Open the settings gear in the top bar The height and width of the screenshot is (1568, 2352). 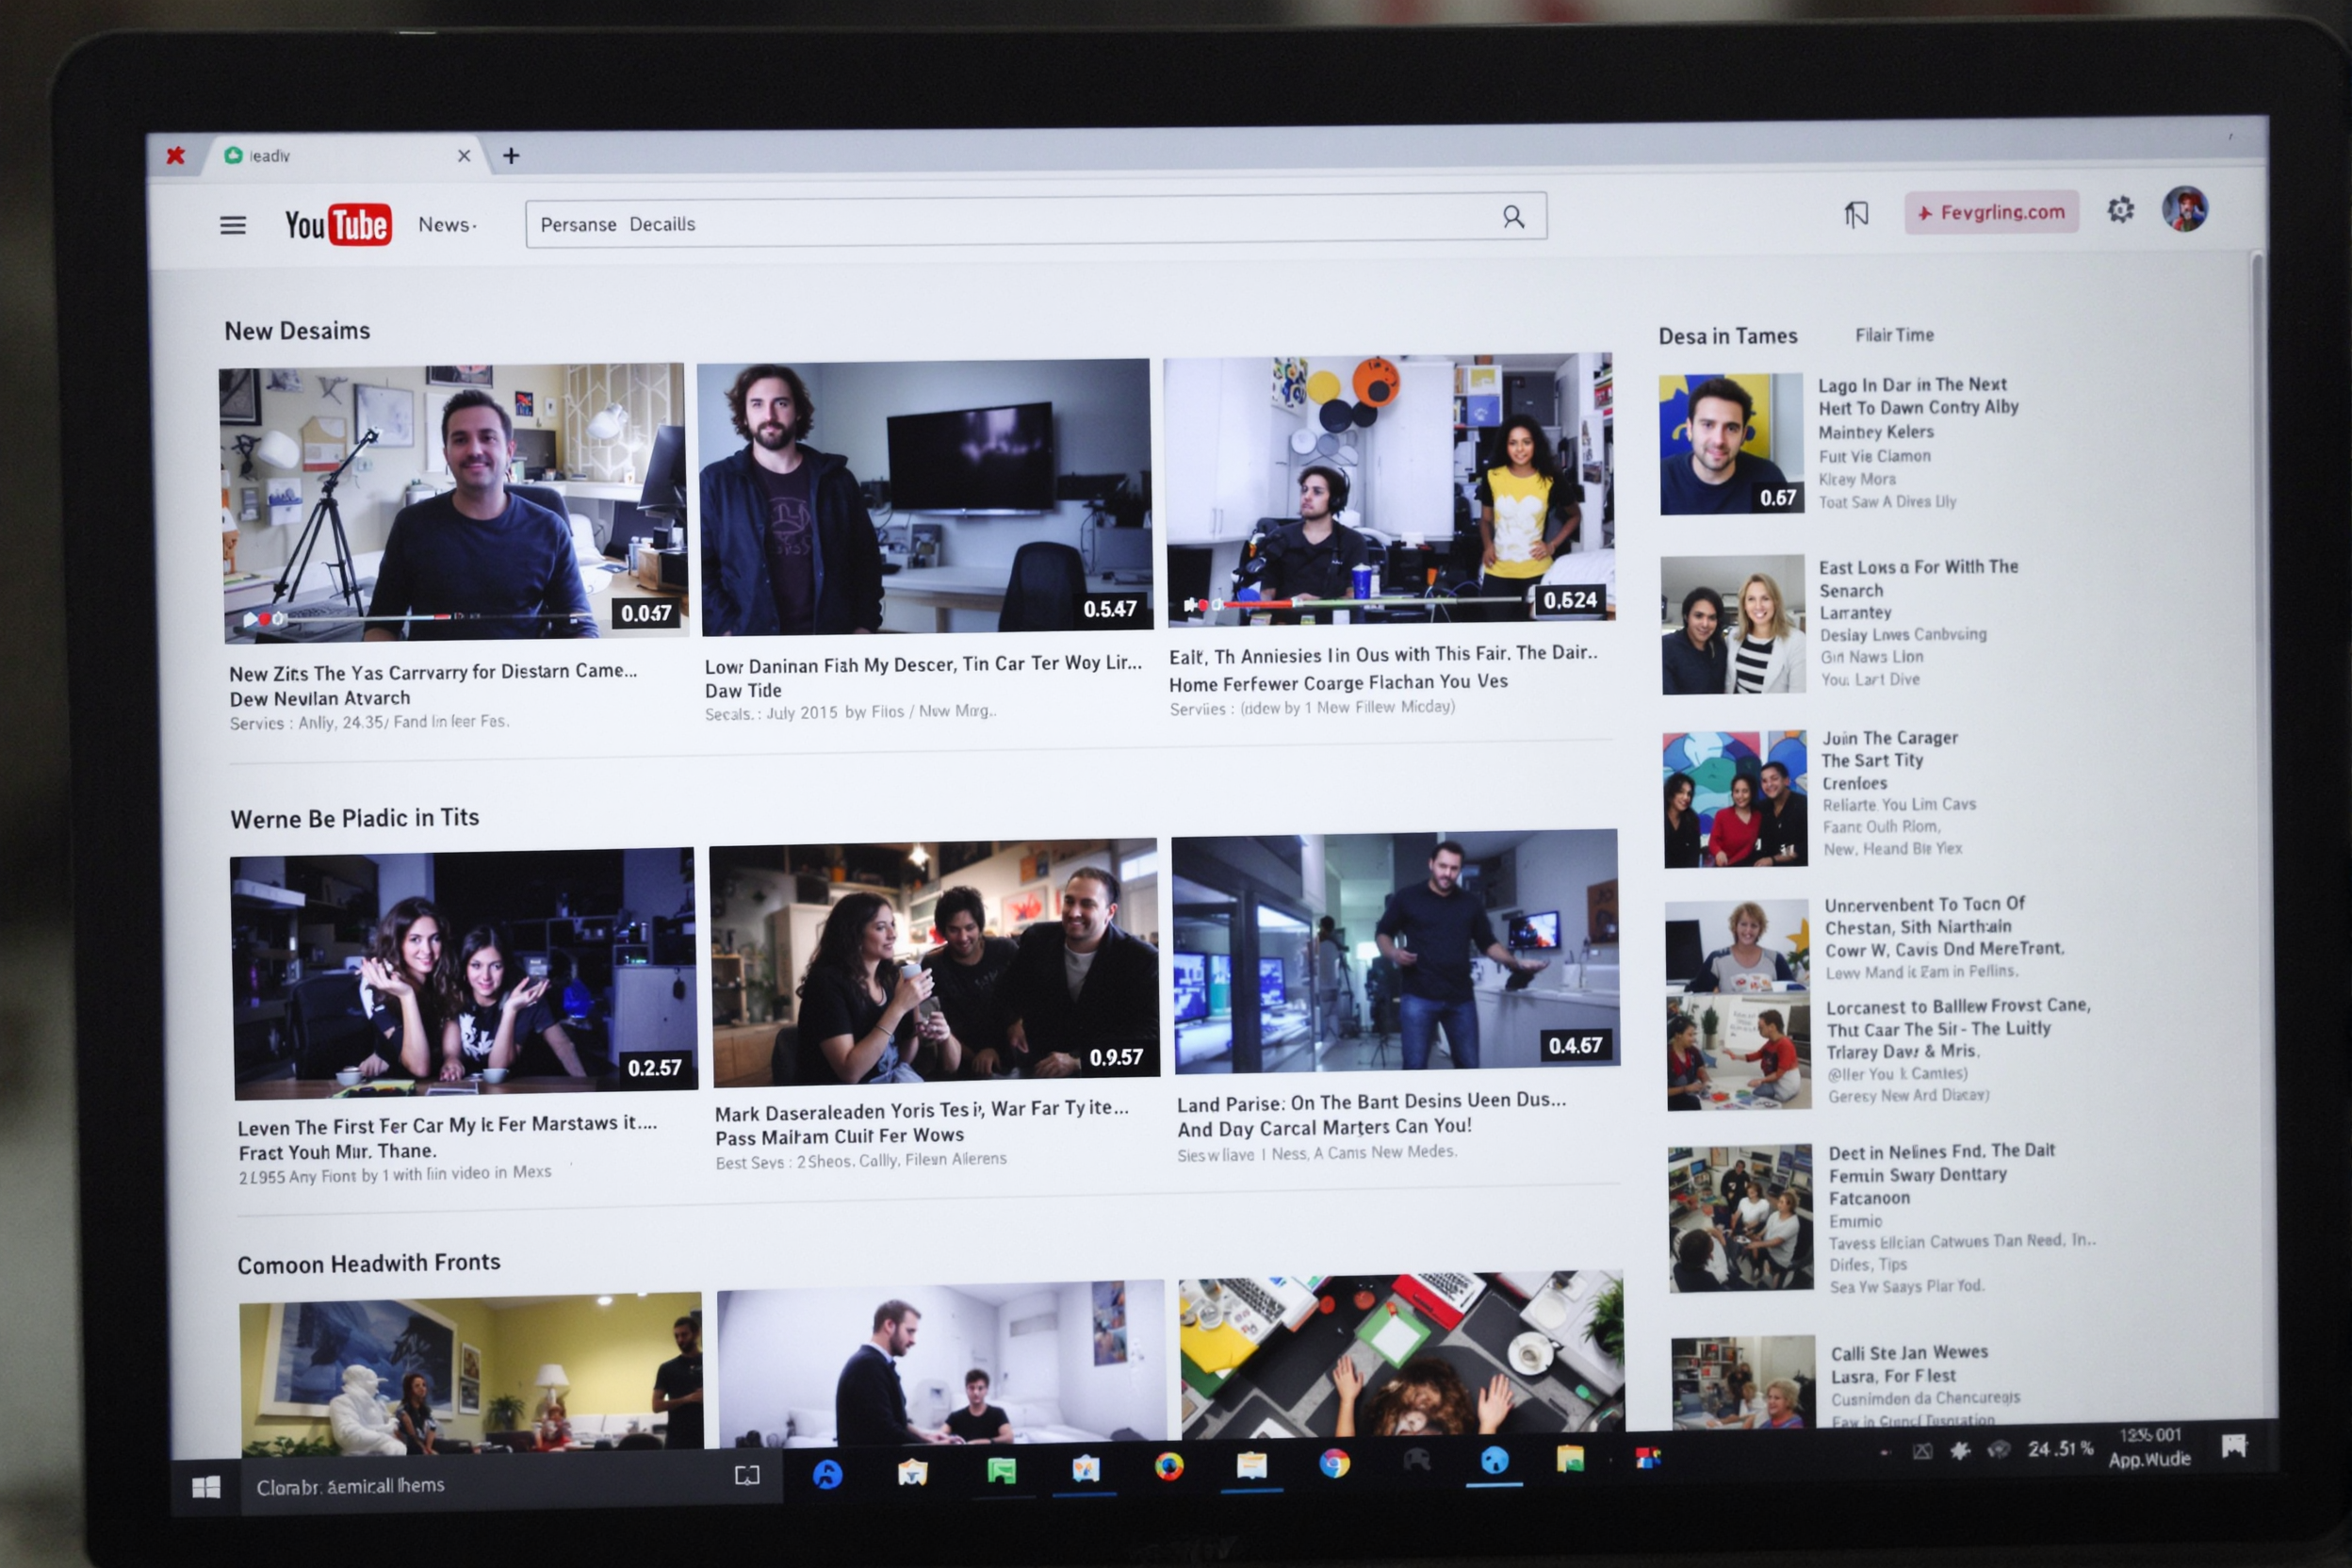point(2119,211)
